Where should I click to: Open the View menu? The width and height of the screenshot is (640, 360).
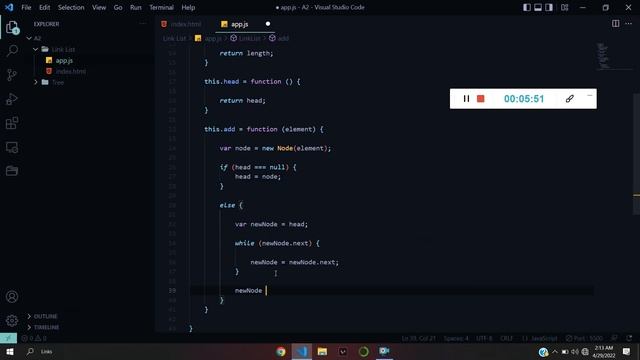(99, 7)
